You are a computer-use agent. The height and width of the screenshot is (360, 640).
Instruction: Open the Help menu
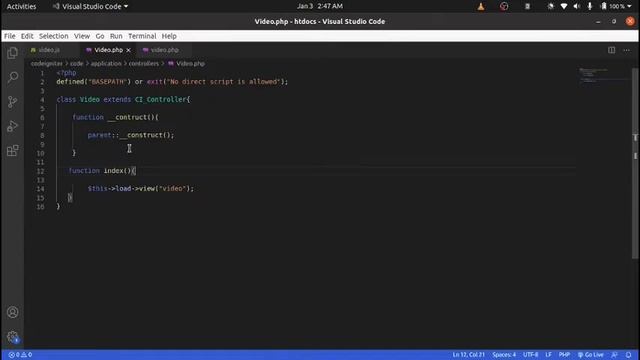[x=169, y=36]
